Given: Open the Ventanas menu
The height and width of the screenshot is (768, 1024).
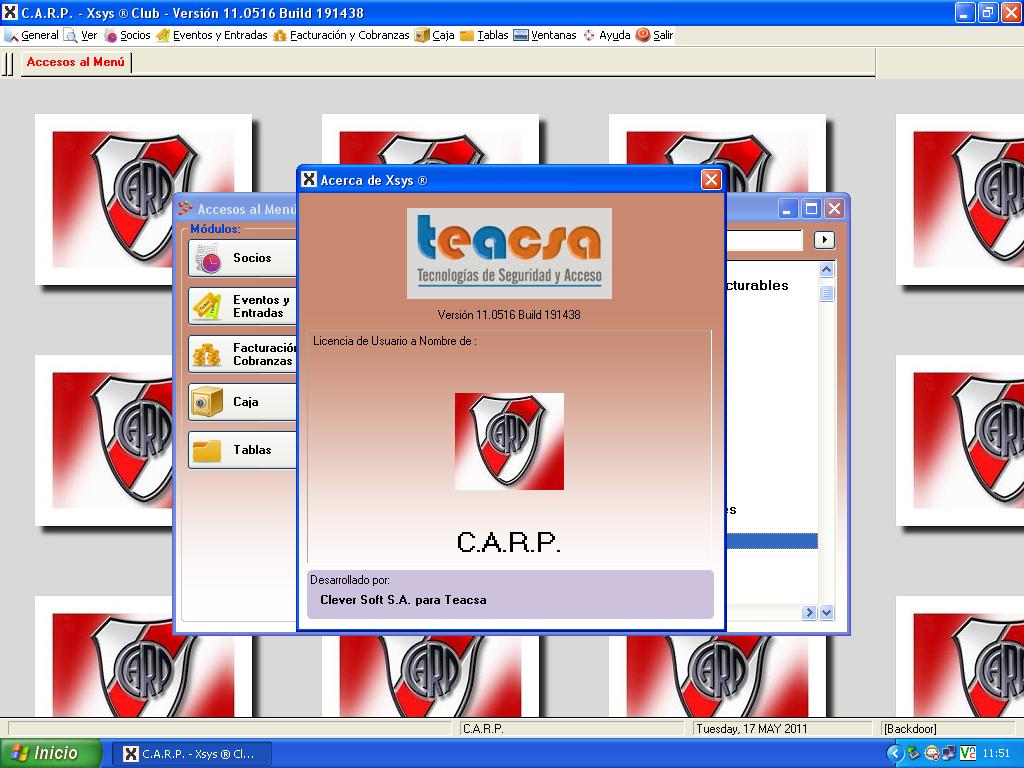Looking at the screenshot, I should (x=545, y=35).
